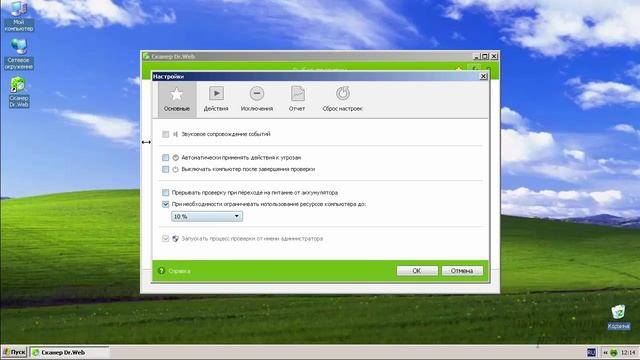
Task: Open the Справка help link
Action: pyautogui.click(x=179, y=271)
